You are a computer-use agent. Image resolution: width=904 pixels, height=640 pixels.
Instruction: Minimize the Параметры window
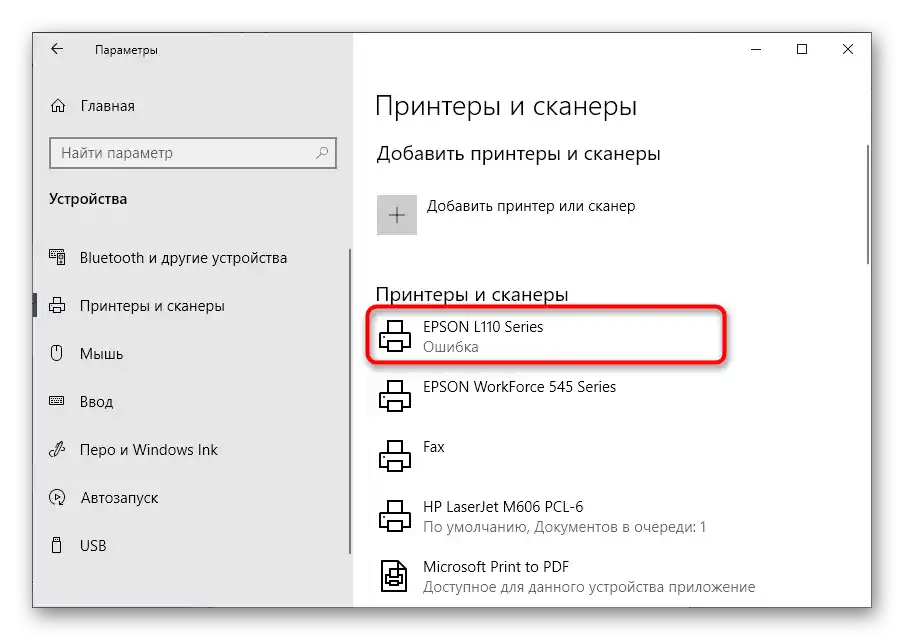(x=756, y=50)
